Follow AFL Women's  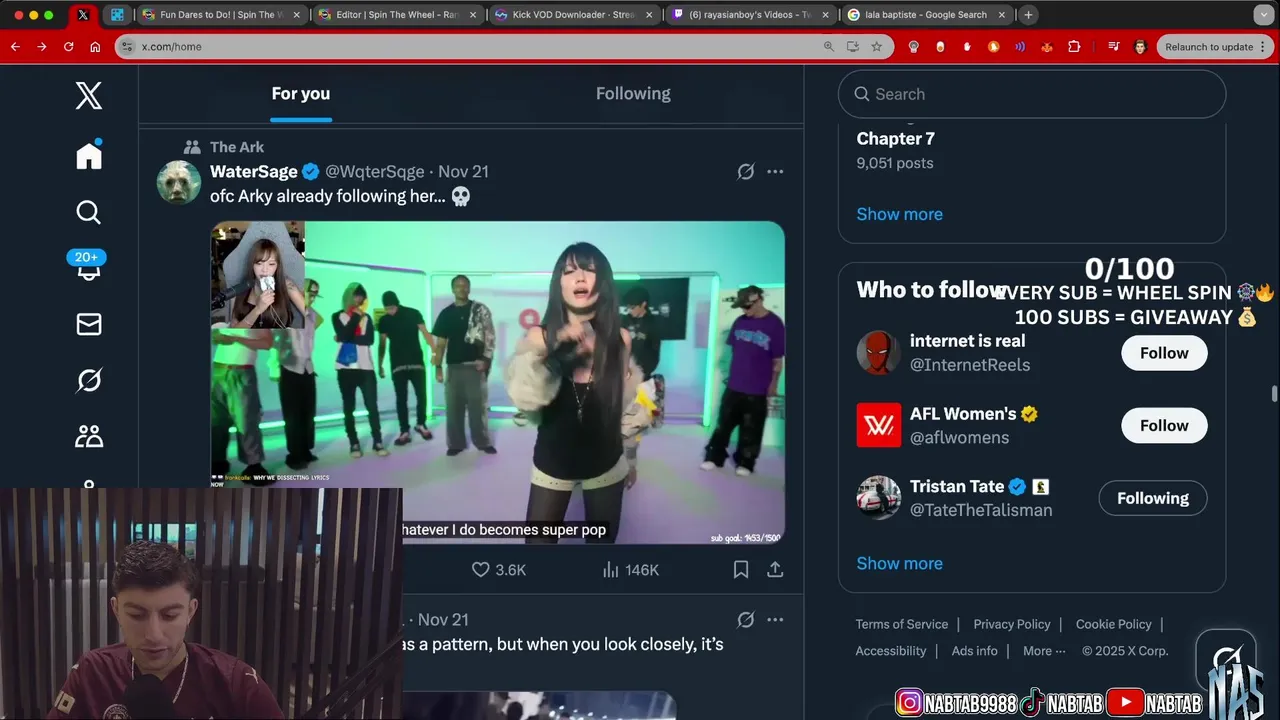[x=1164, y=425]
